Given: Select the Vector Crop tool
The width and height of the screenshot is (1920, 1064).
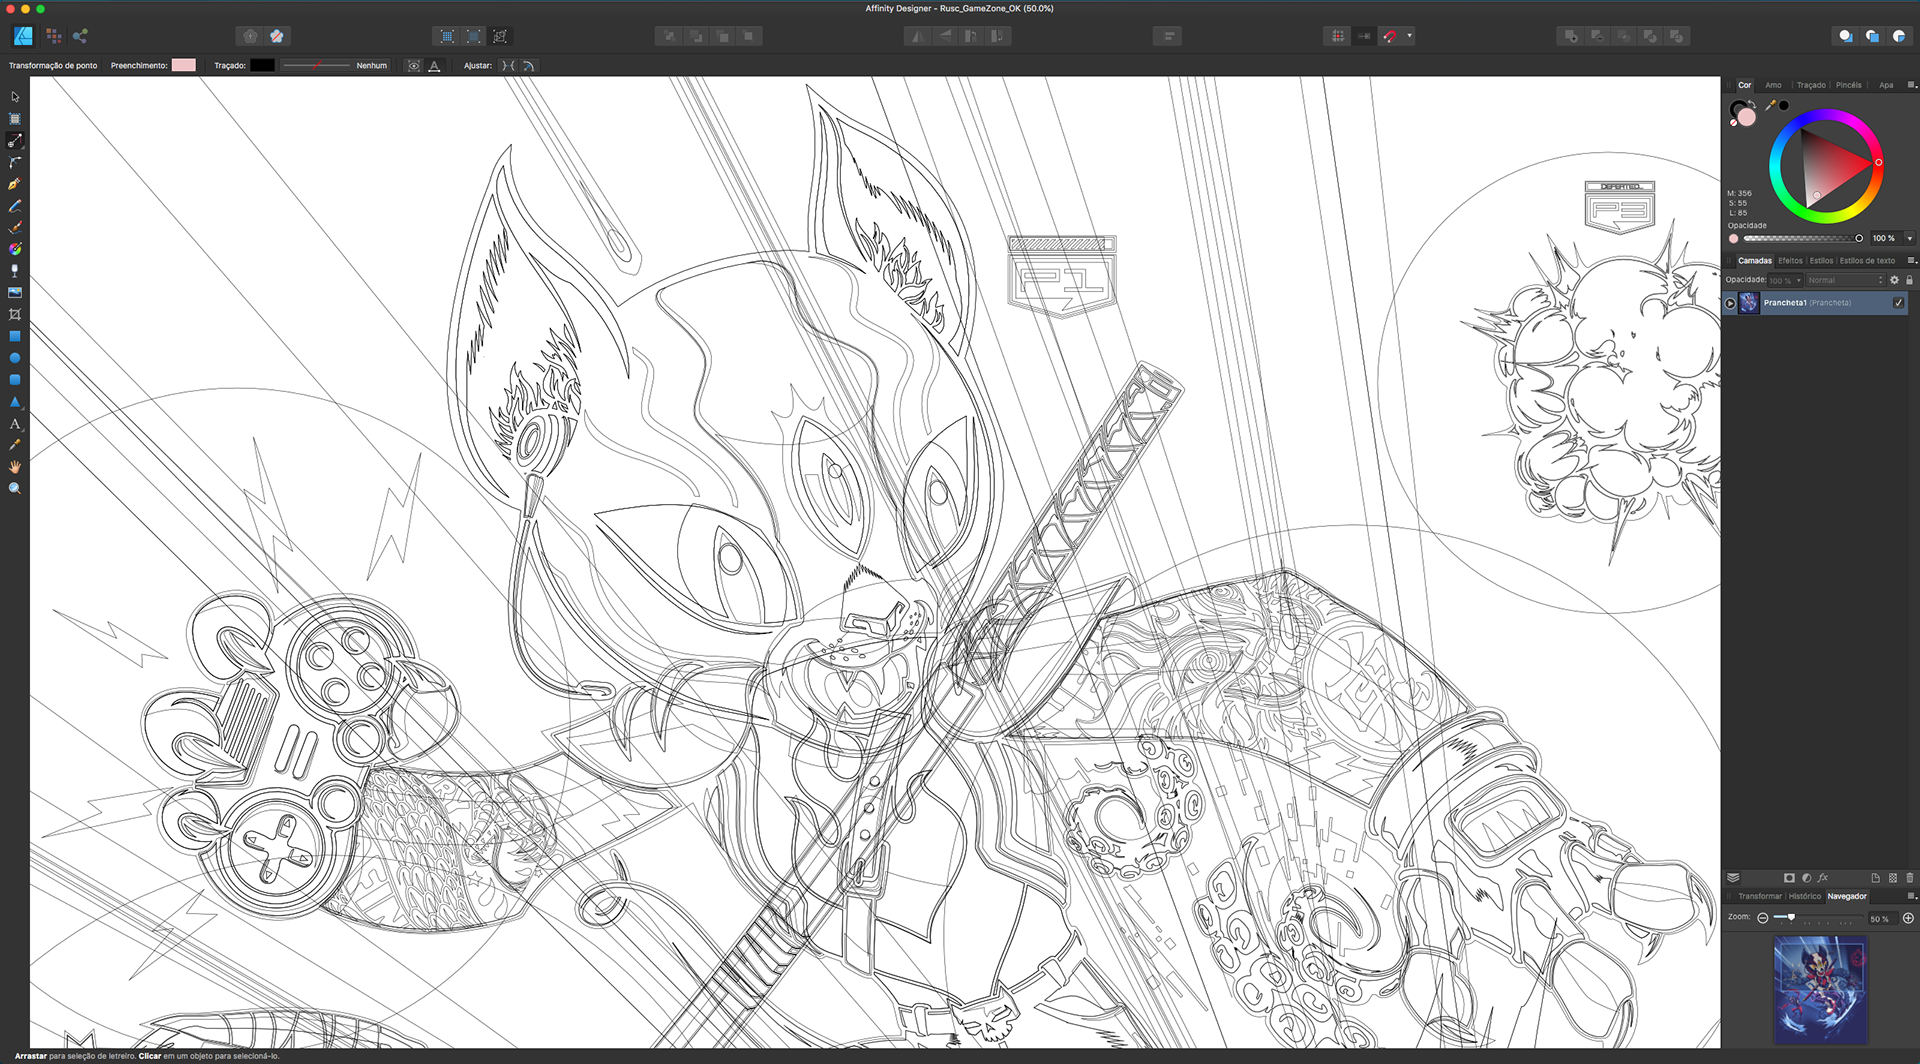Looking at the screenshot, I should (x=15, y=314).
